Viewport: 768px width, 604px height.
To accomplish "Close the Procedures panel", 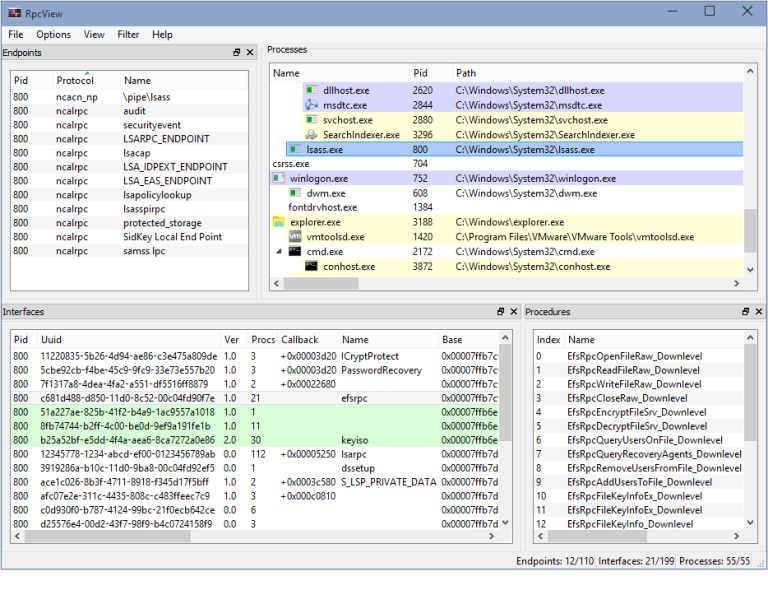I will point(760,312).
